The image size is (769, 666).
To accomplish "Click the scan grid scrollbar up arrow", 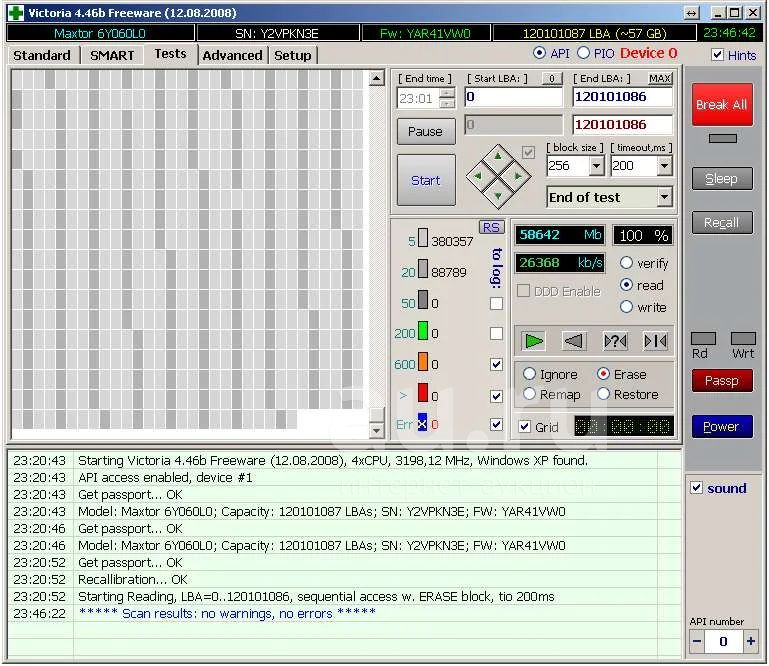I will coord(376,78).
